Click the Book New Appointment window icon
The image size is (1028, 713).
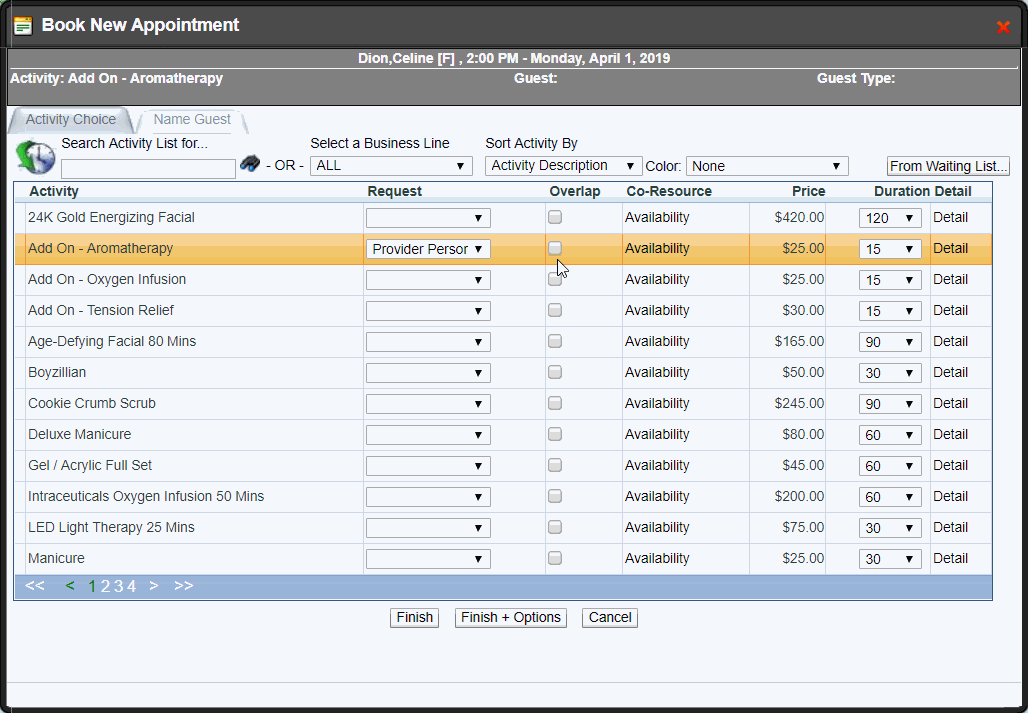[x=23, y=26]
